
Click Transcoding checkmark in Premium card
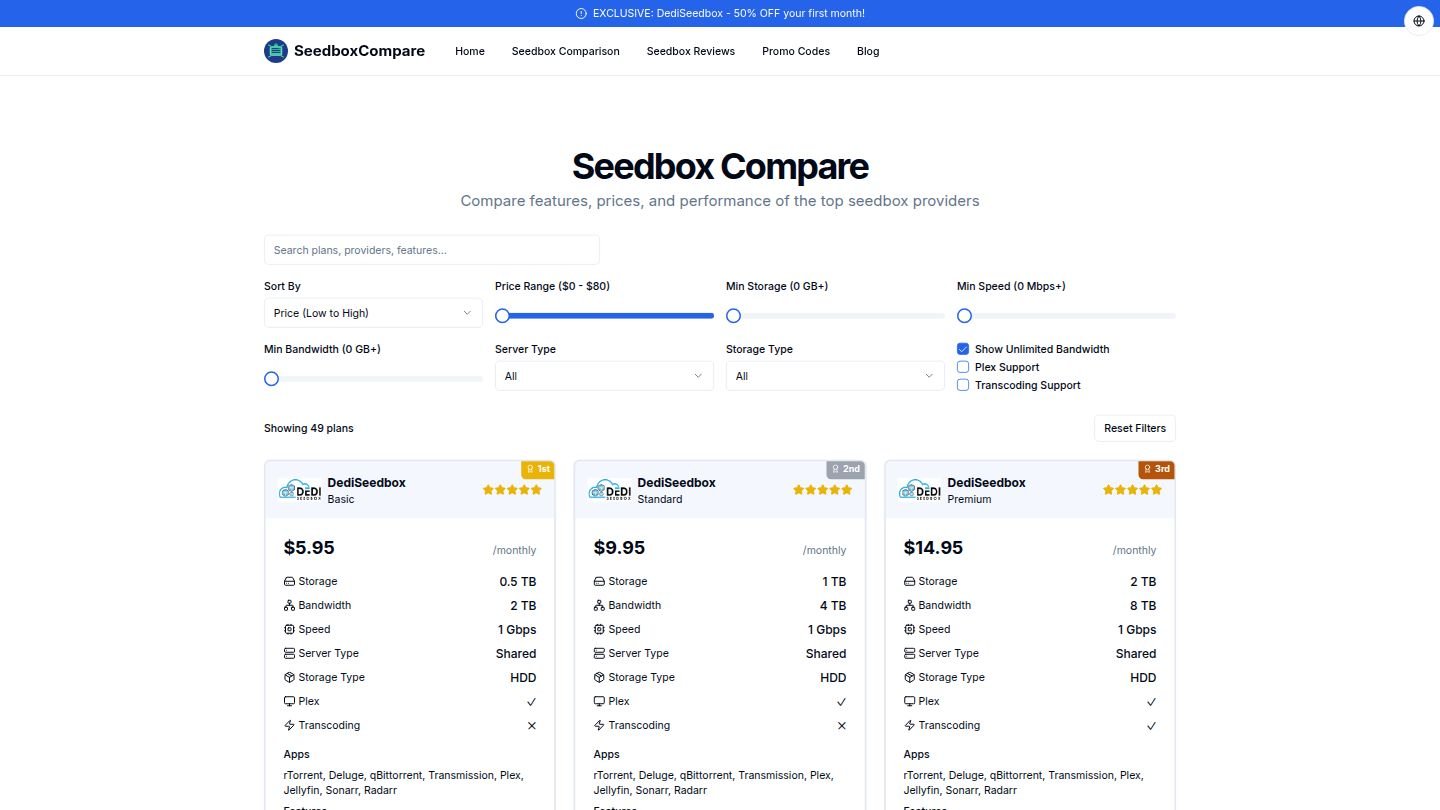point(1151,726)
